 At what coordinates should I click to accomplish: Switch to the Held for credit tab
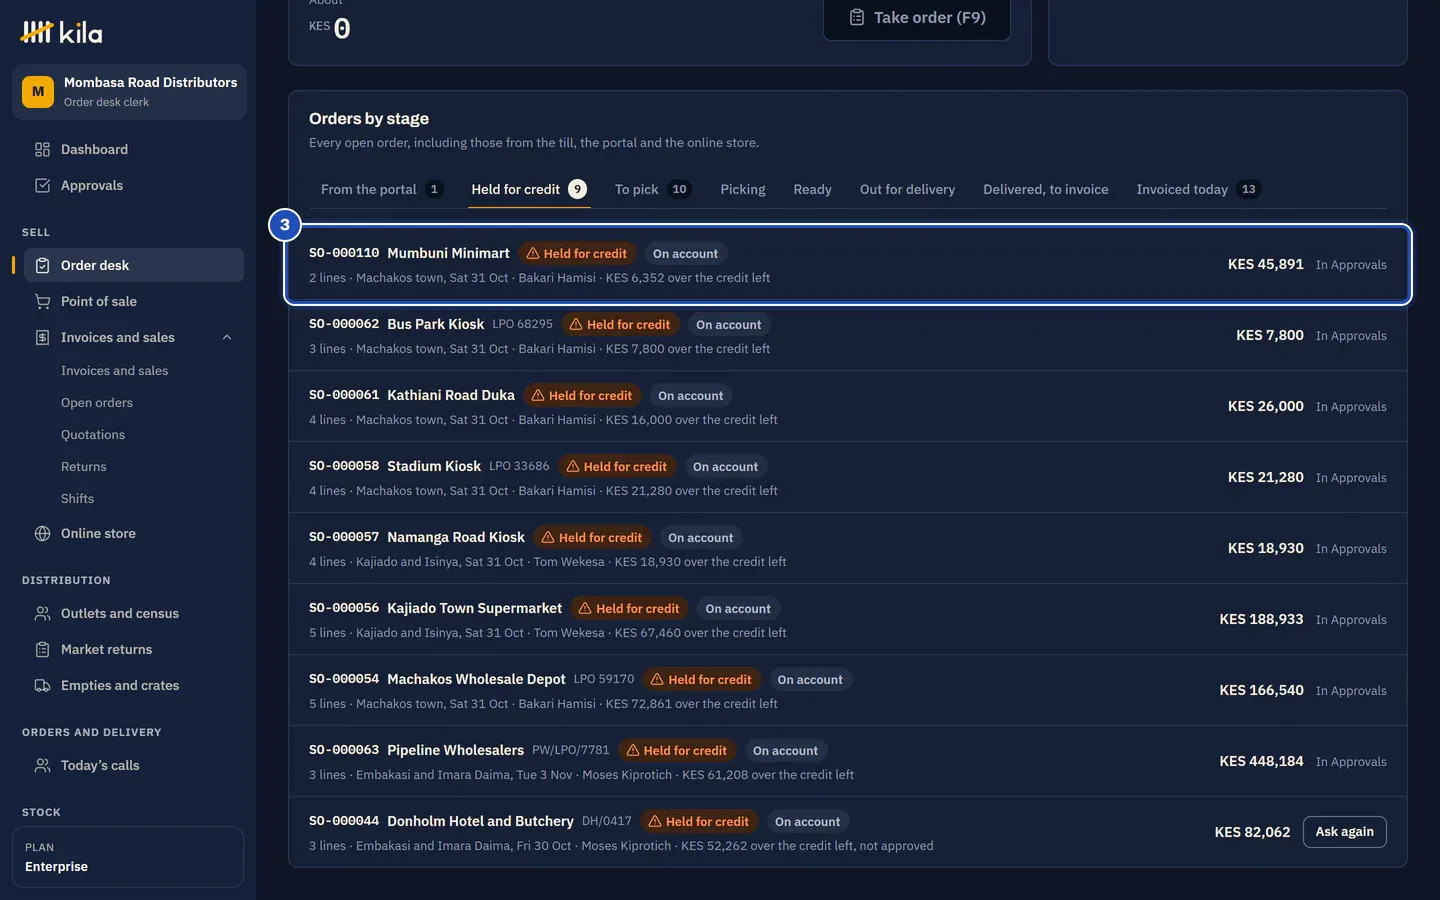[529, 190]
